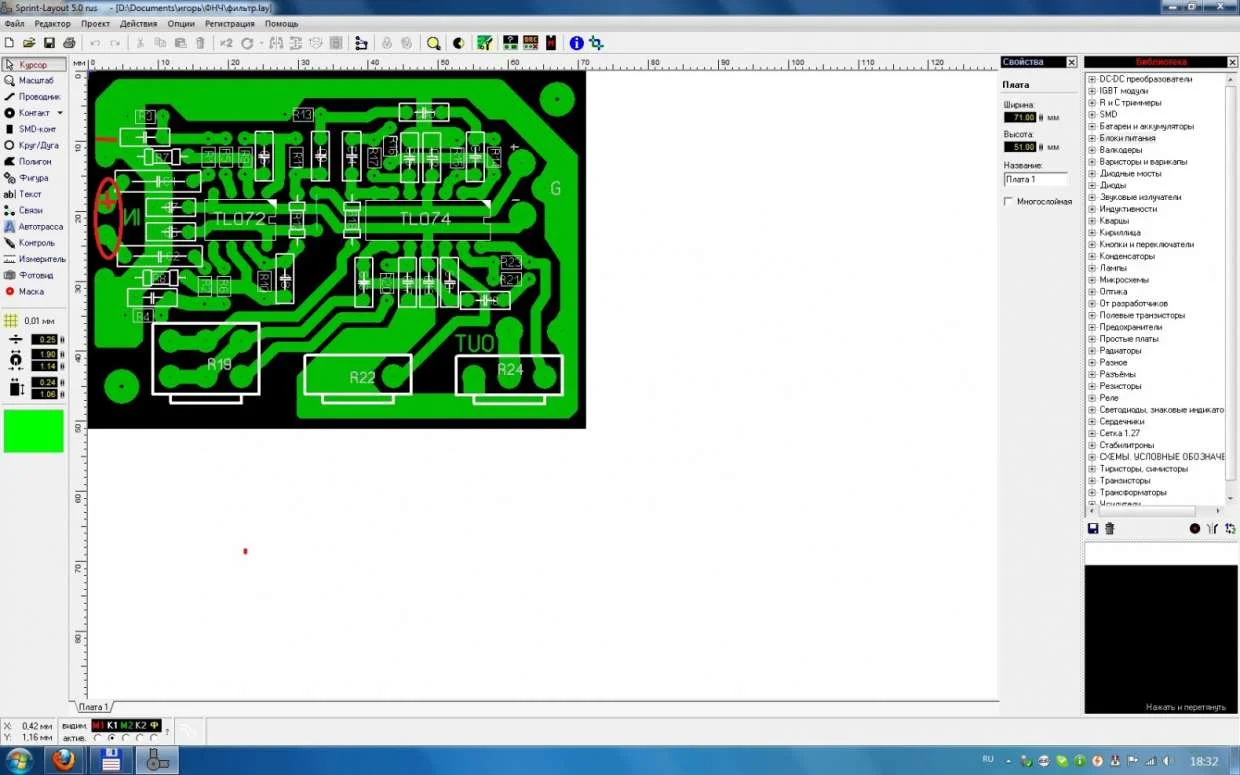Delete library component with trash icon under library
This screenshot has height=775, width=1240.
pyautogui.click(x=1109, y=528)
